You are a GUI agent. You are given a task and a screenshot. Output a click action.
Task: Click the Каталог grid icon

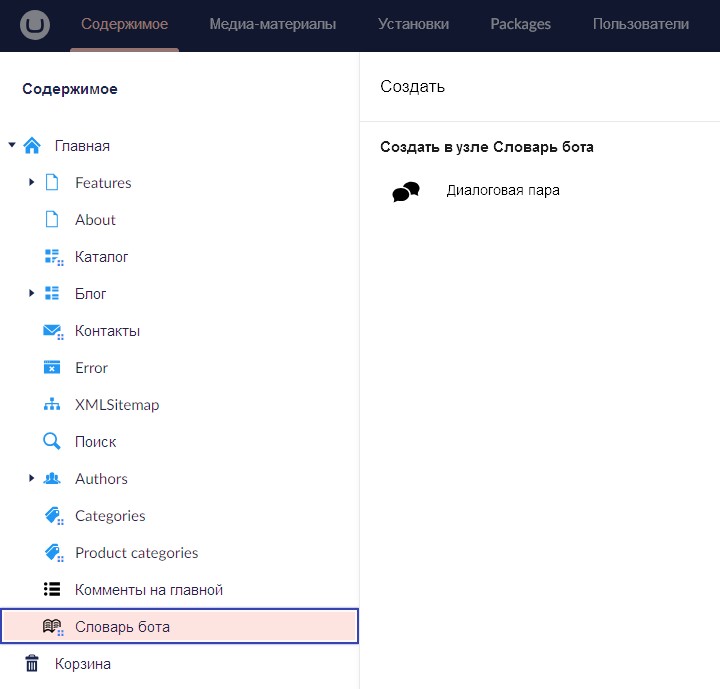coord(53,257)
